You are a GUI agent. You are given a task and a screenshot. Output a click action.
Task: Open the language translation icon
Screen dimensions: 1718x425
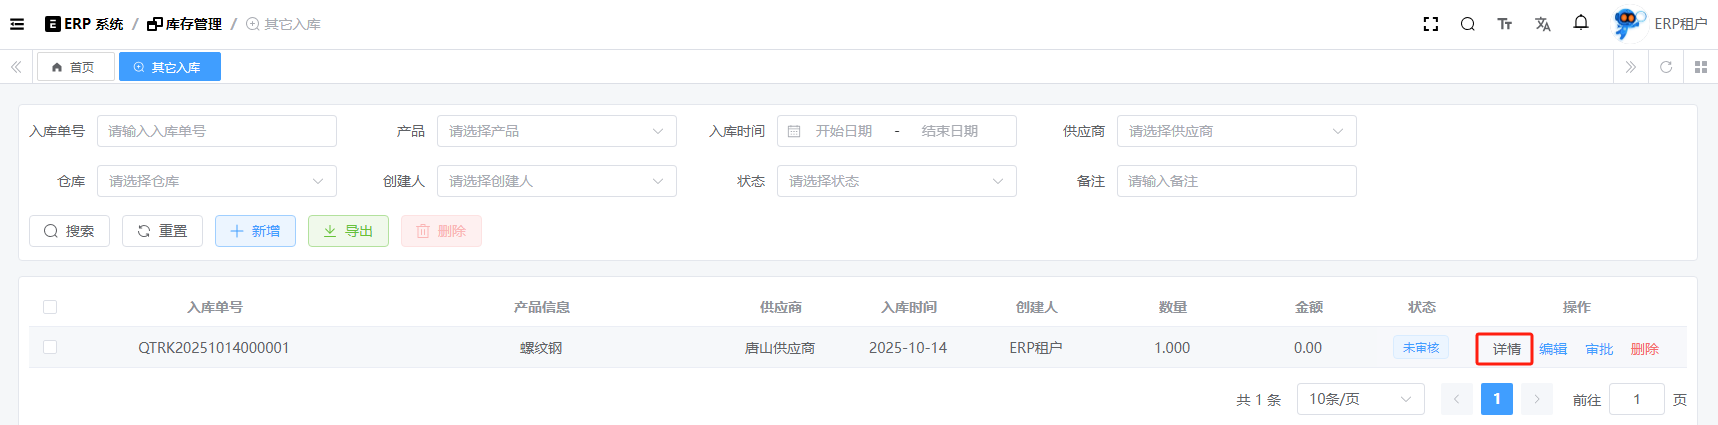[x=1542, y=24]
